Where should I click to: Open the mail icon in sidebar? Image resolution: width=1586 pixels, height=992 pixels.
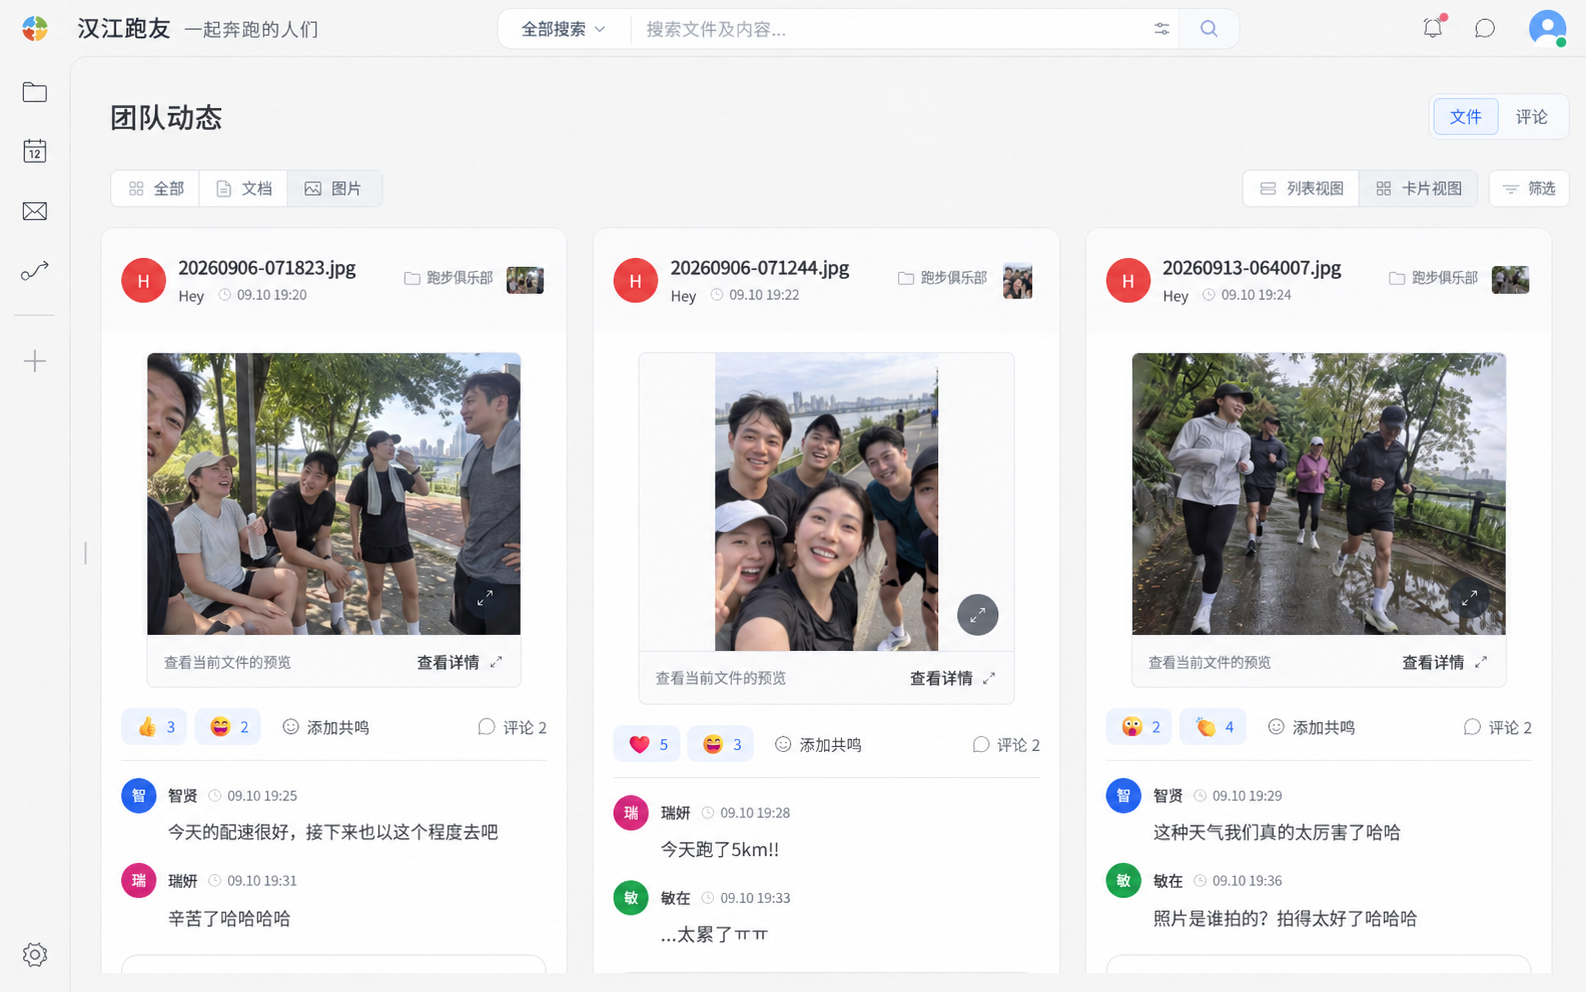35,211
